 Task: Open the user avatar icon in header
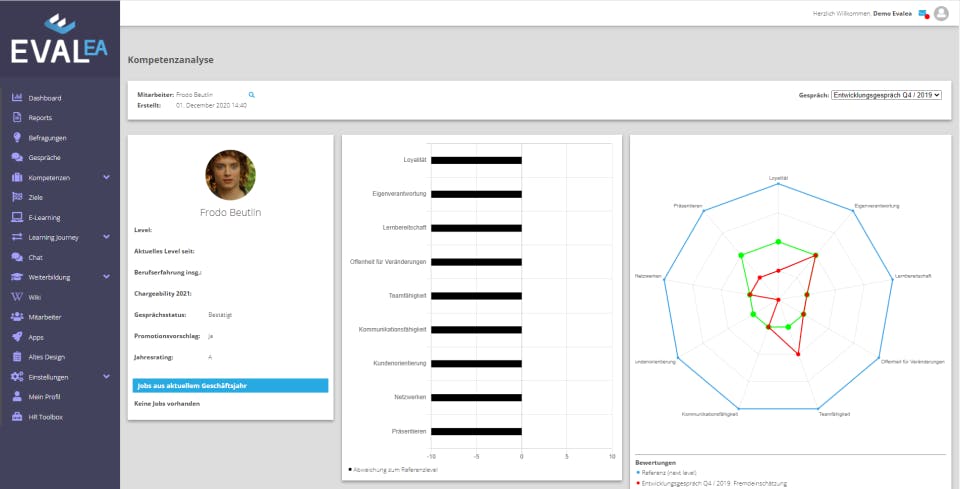click(x=941, y=14)
